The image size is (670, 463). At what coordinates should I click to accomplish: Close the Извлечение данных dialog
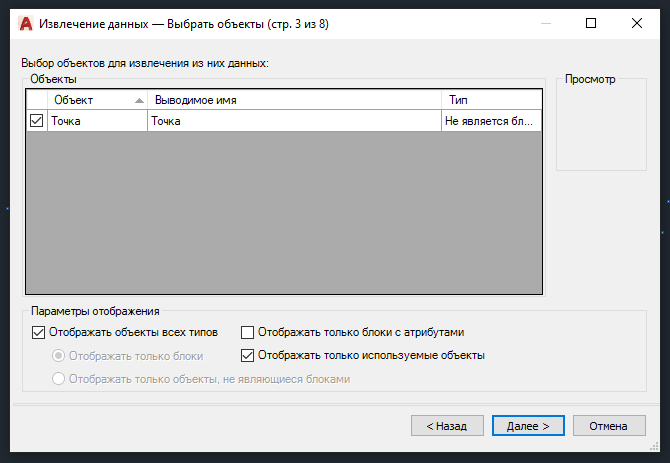638,22
